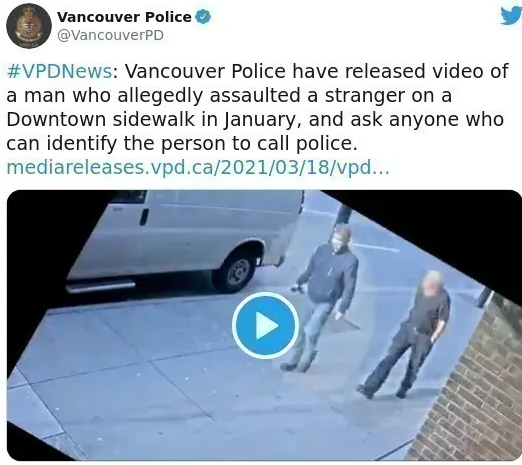Screen dimensions: 522x465
Task: Click the Vancouver Police display name
Action: point(124,17)
